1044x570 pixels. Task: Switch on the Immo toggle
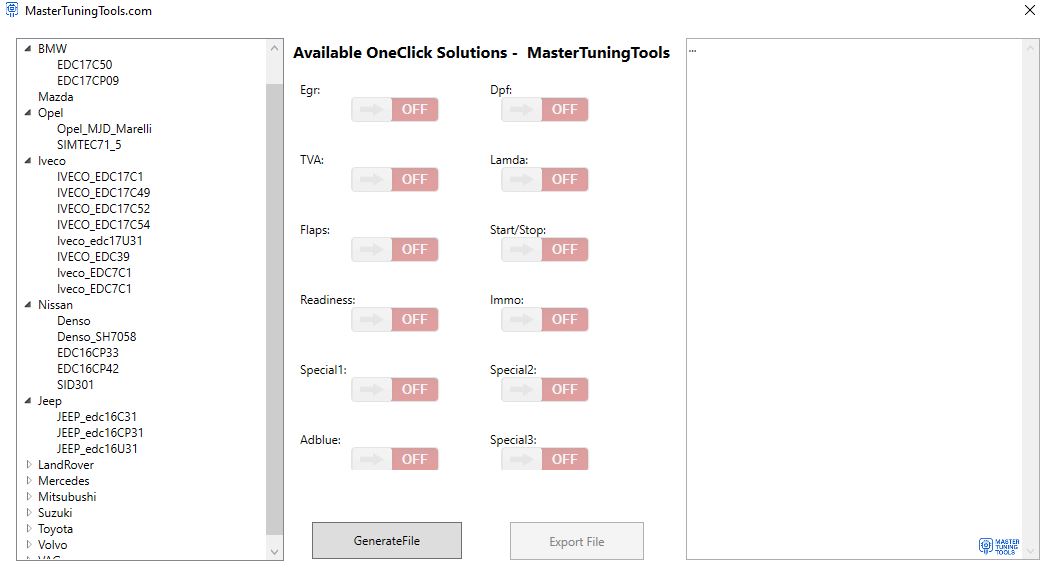(x=545, y=319)
